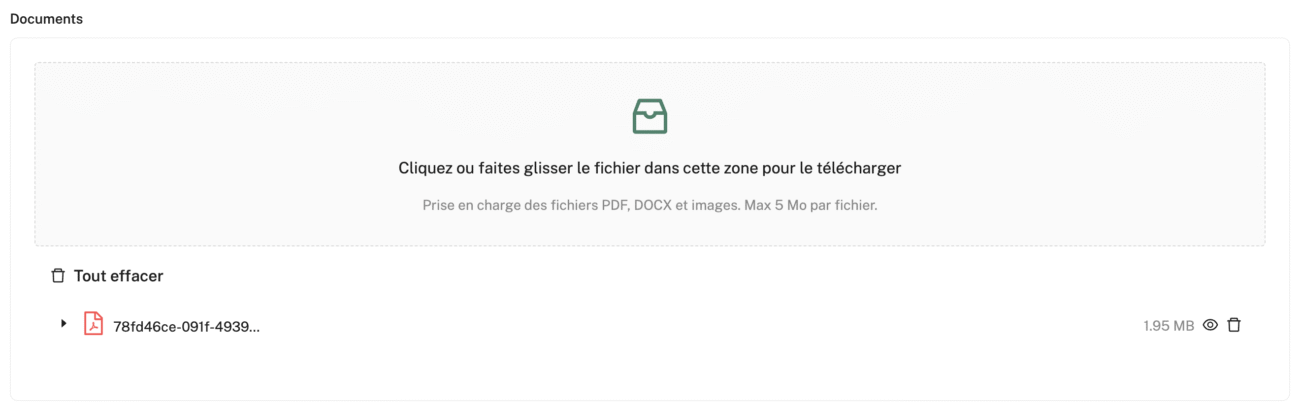Viewport: 1300px width, 409px height.
Task: Delete the 78fd46ce file using its trash icon
Action: (1234, 325)
